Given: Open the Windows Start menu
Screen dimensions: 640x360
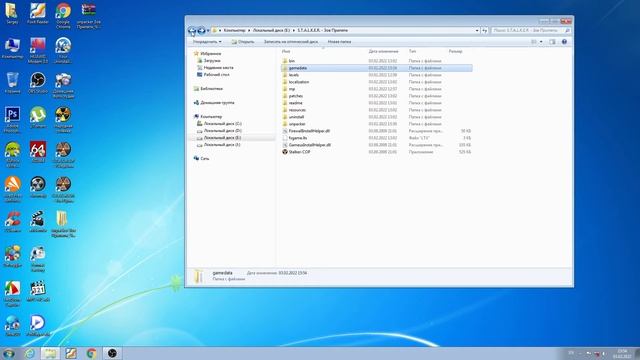Looking at the screenshot, I should click(x=9, y=353).
